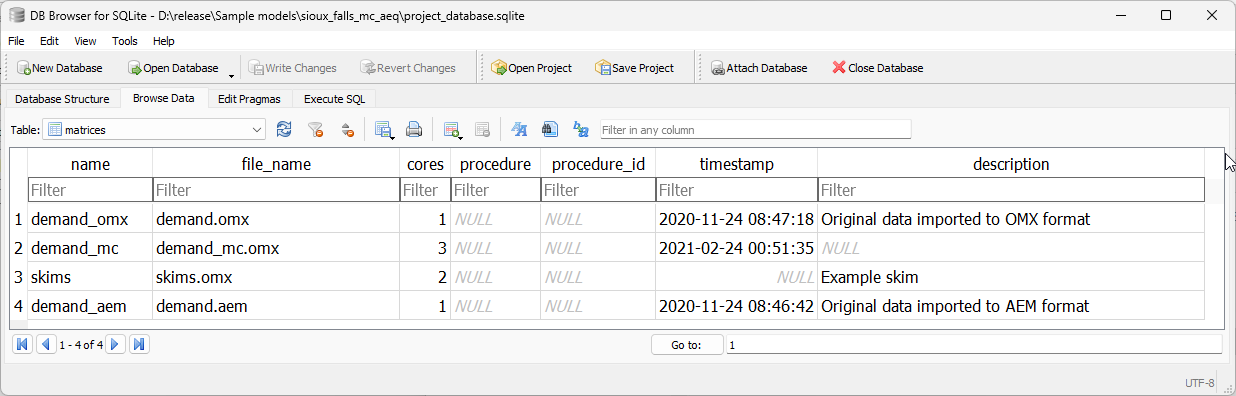Viewport: 1236px width, 396px height.
Task: Go to last page of records
Action: click(x=139, y=344)
